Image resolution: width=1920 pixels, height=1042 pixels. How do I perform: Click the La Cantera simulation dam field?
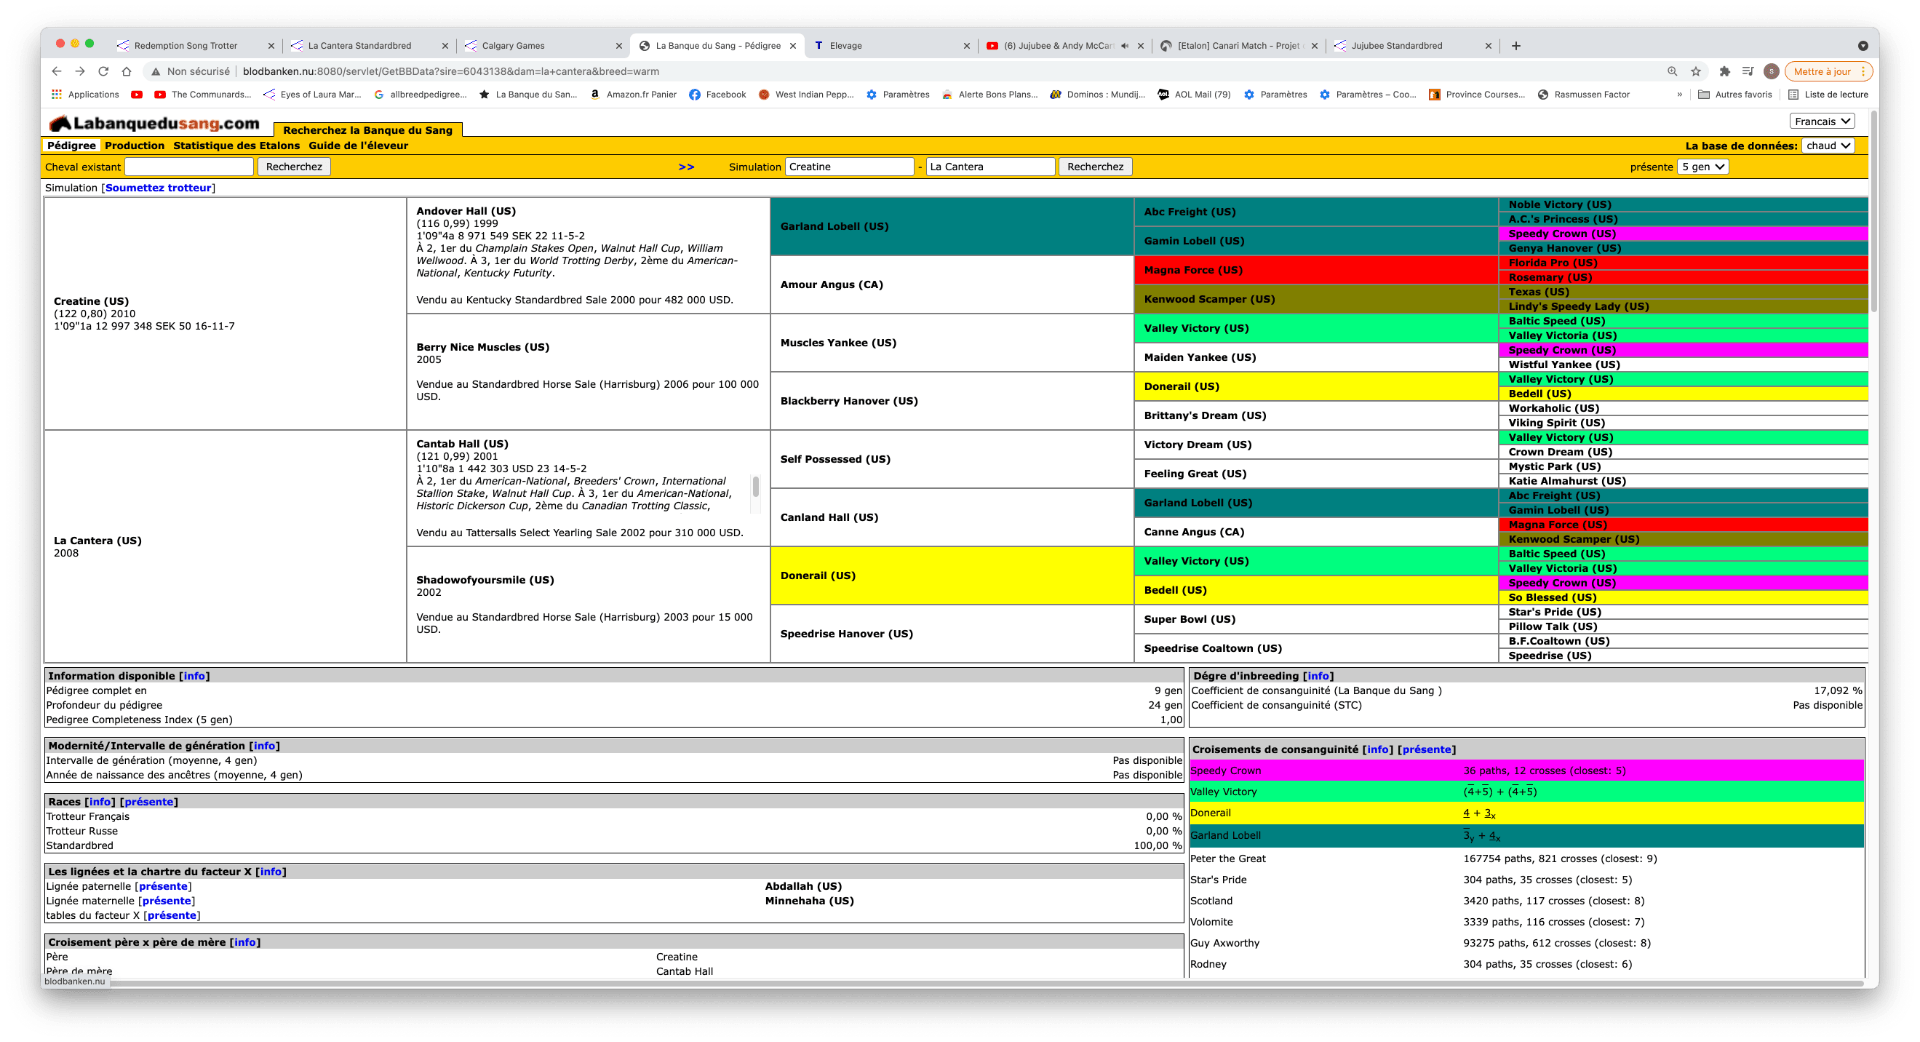tap(990, 167)
